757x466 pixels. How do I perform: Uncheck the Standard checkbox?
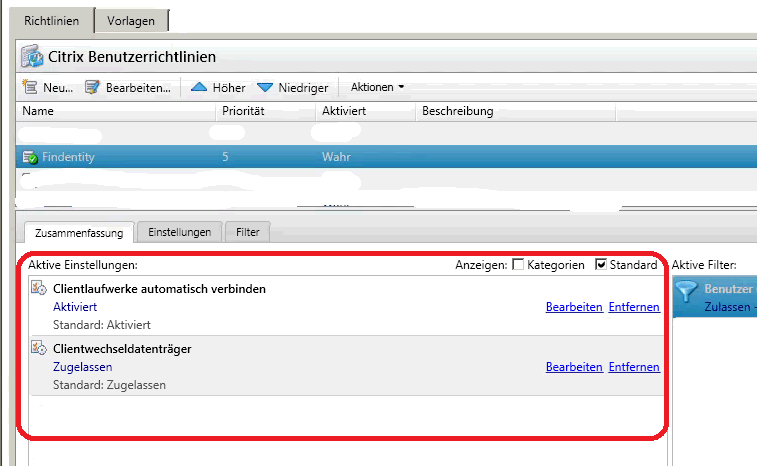point(601,265)
